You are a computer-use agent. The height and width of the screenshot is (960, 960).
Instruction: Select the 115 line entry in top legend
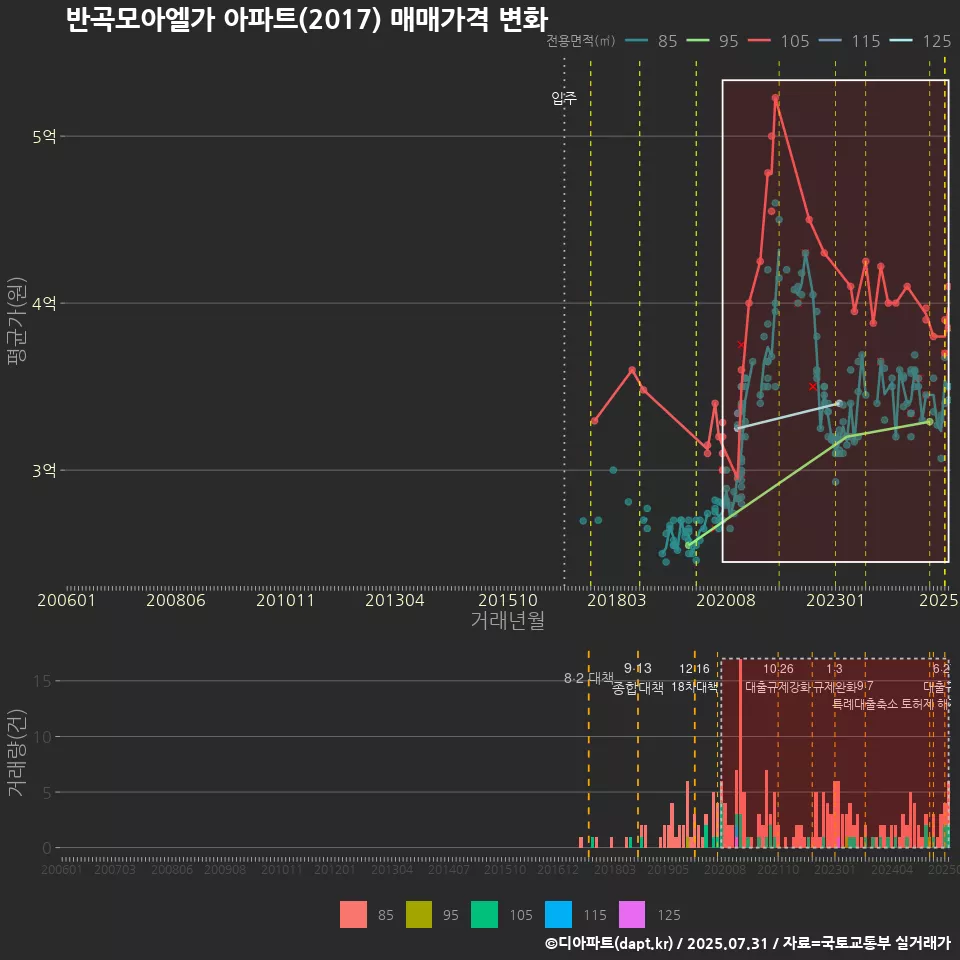click(849, 41)
